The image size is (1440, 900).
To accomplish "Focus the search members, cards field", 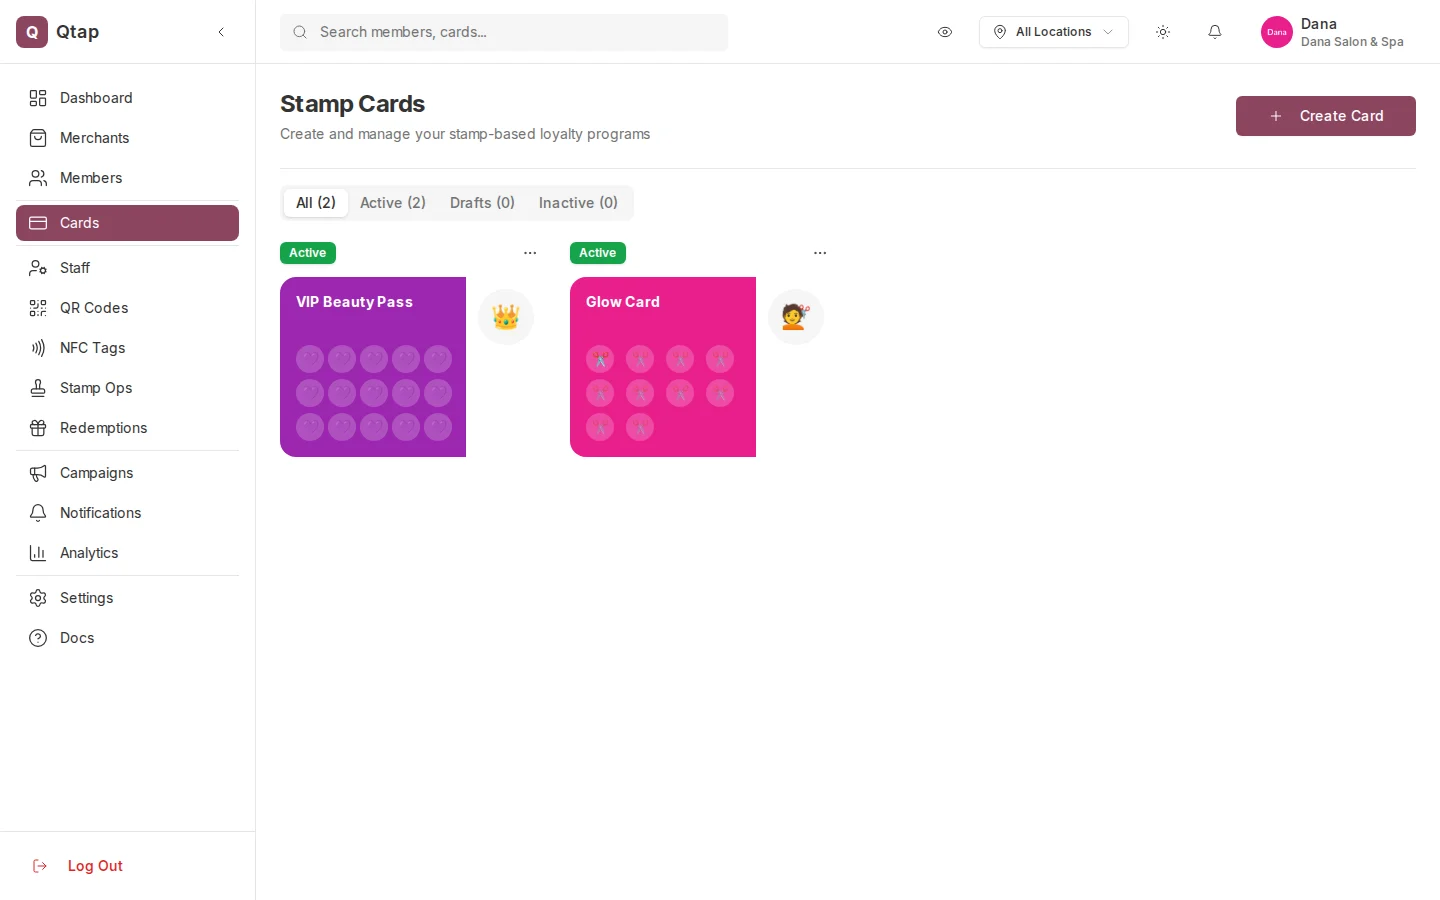I will coord(504,32).
